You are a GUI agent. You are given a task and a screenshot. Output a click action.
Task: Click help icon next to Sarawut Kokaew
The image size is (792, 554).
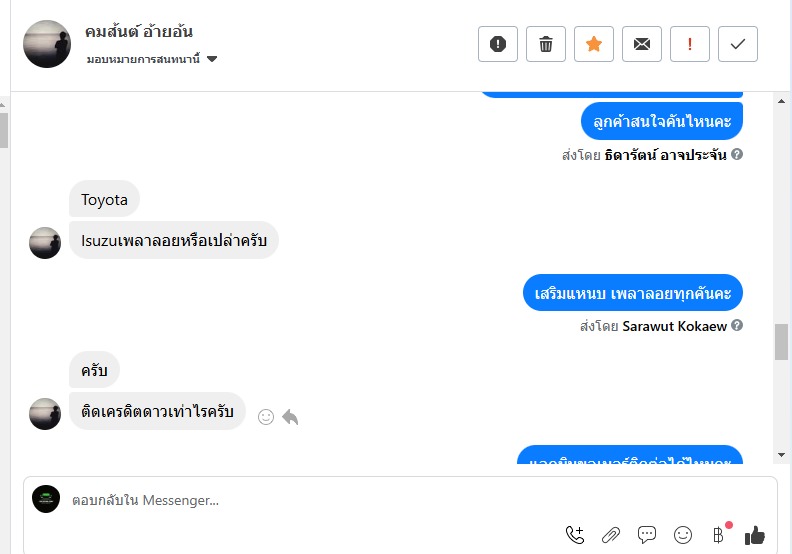tap(737, 326)
